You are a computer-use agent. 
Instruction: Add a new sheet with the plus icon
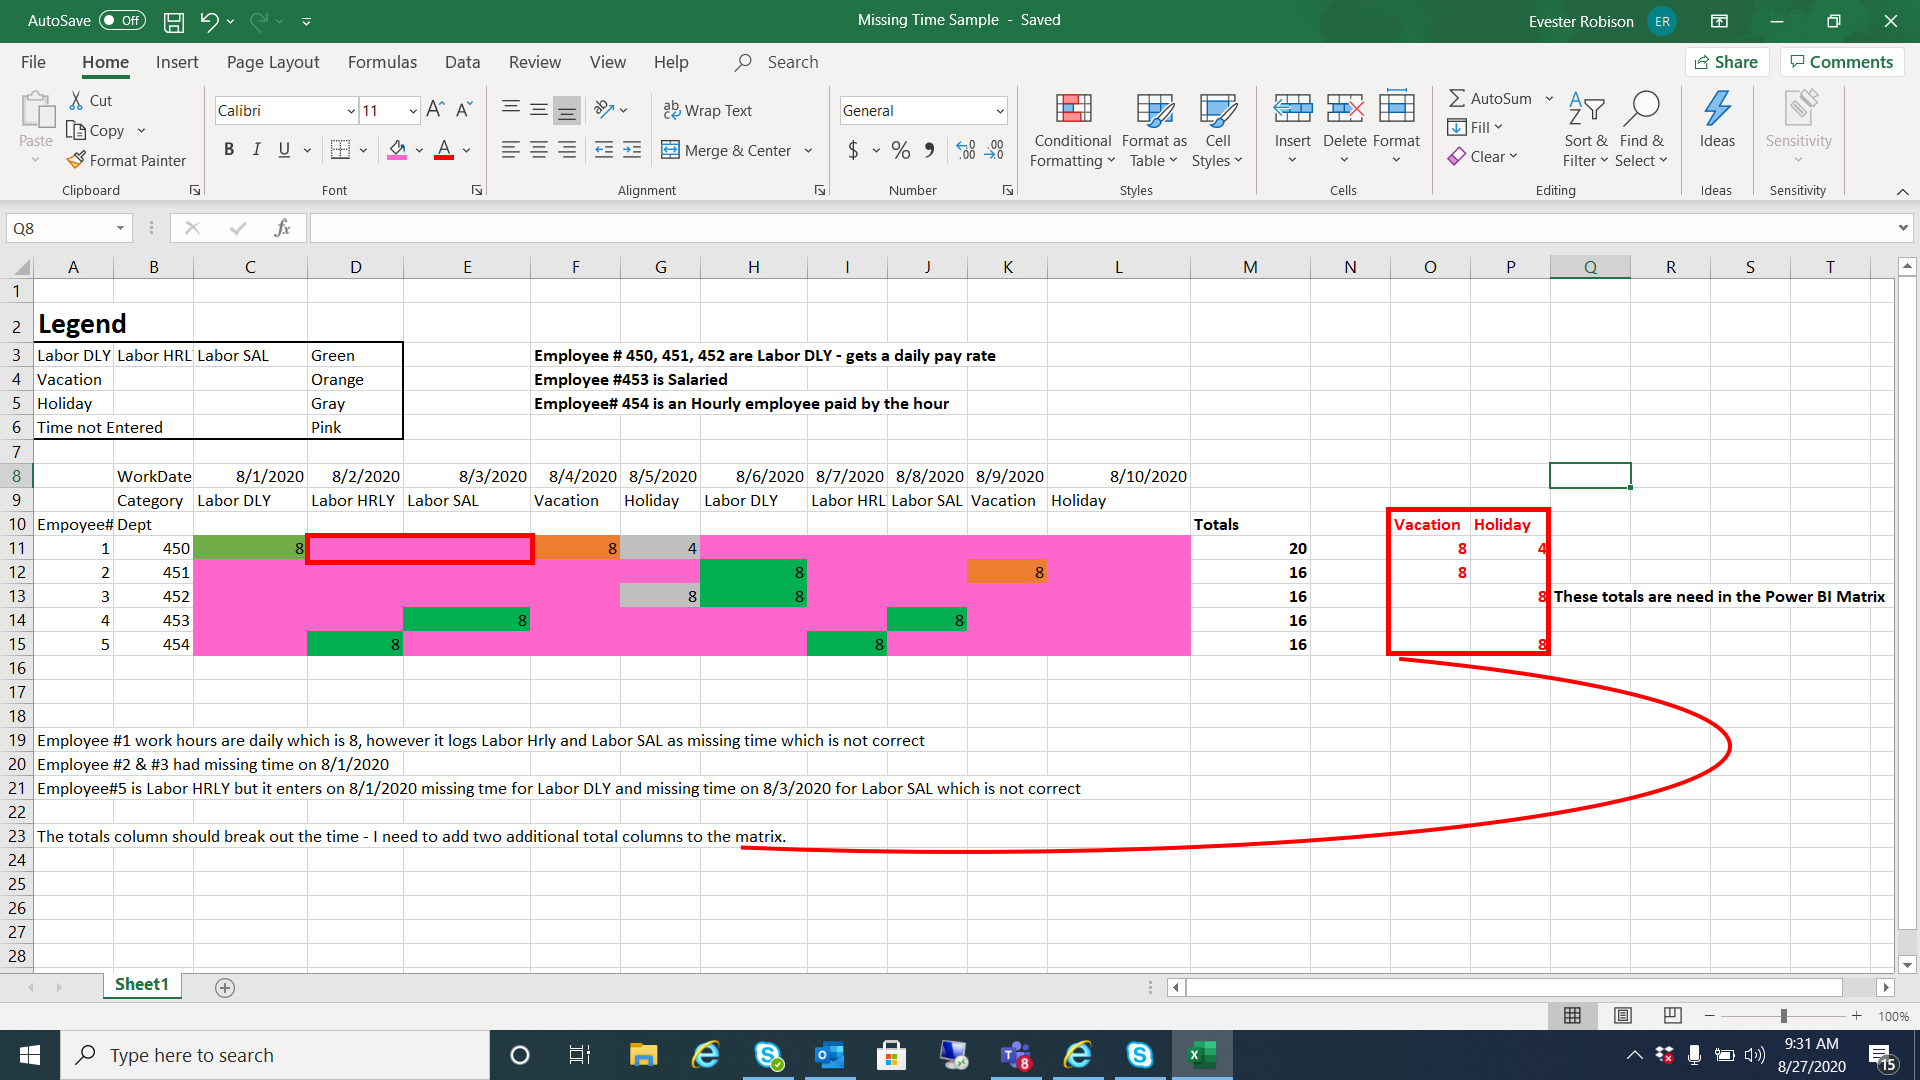(x=225, y=988)
